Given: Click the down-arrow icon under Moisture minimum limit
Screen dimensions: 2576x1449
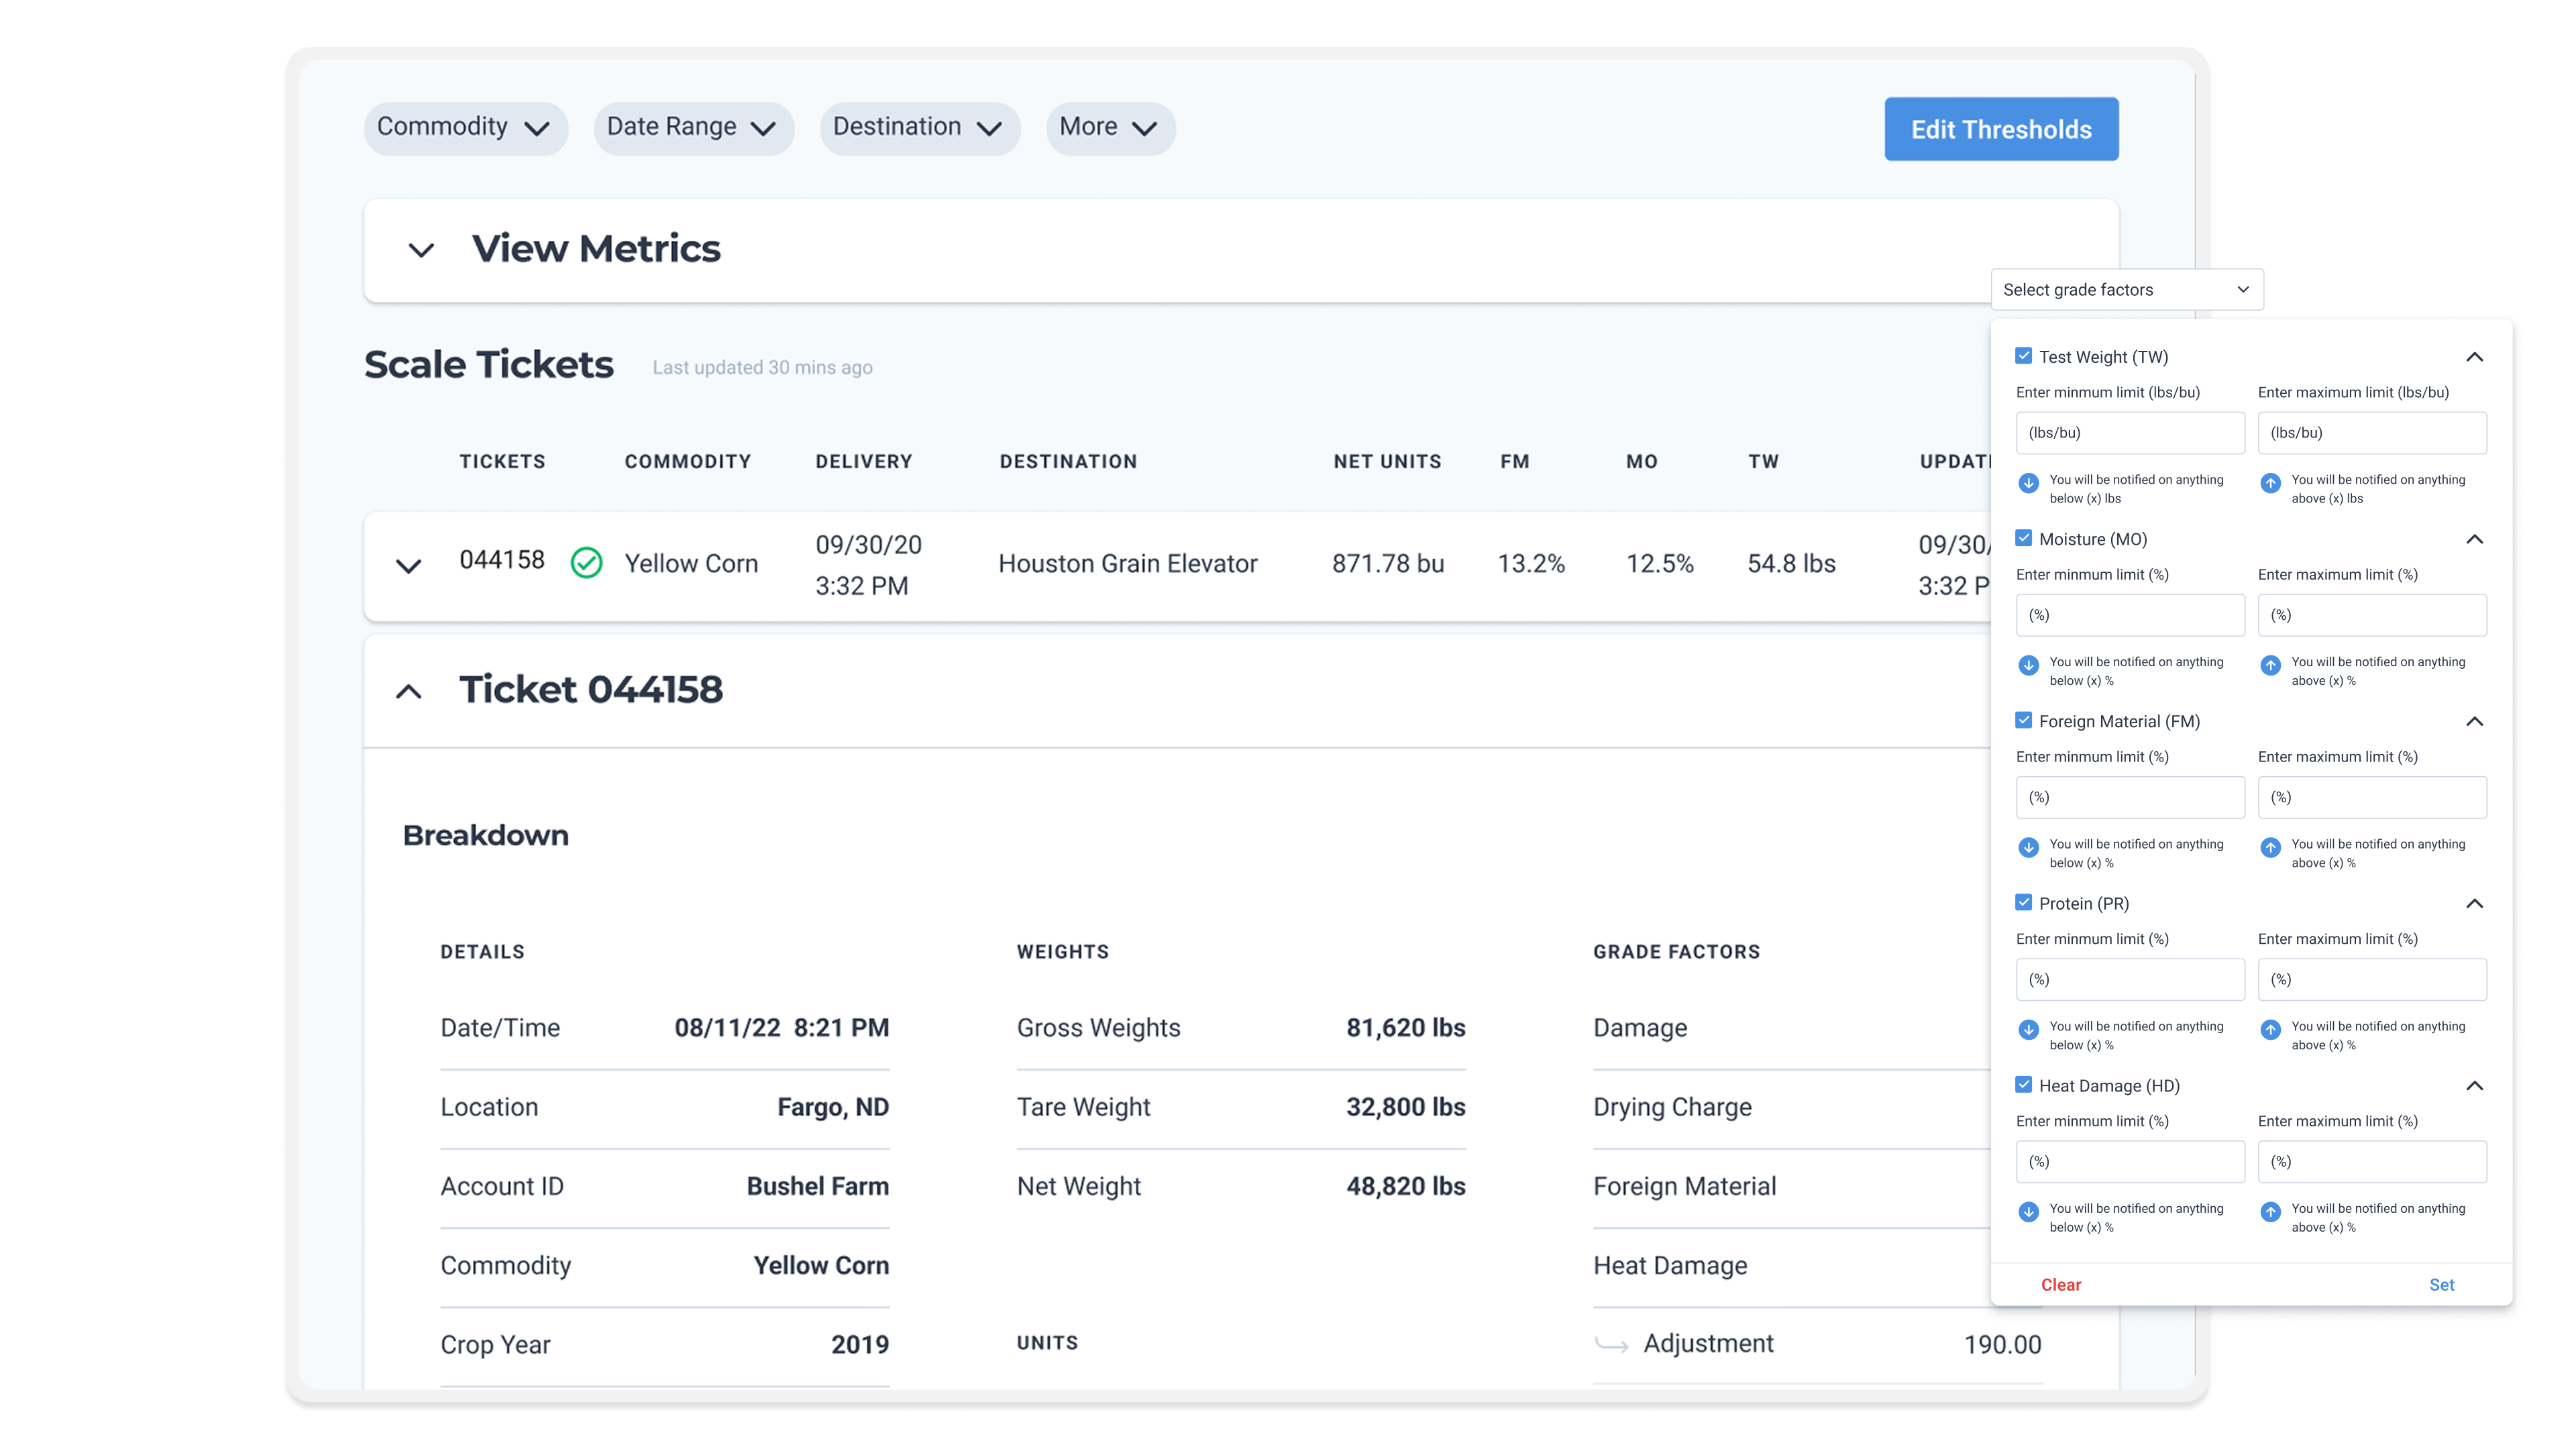Looking at the screenshot, I should click(2028, 665).
